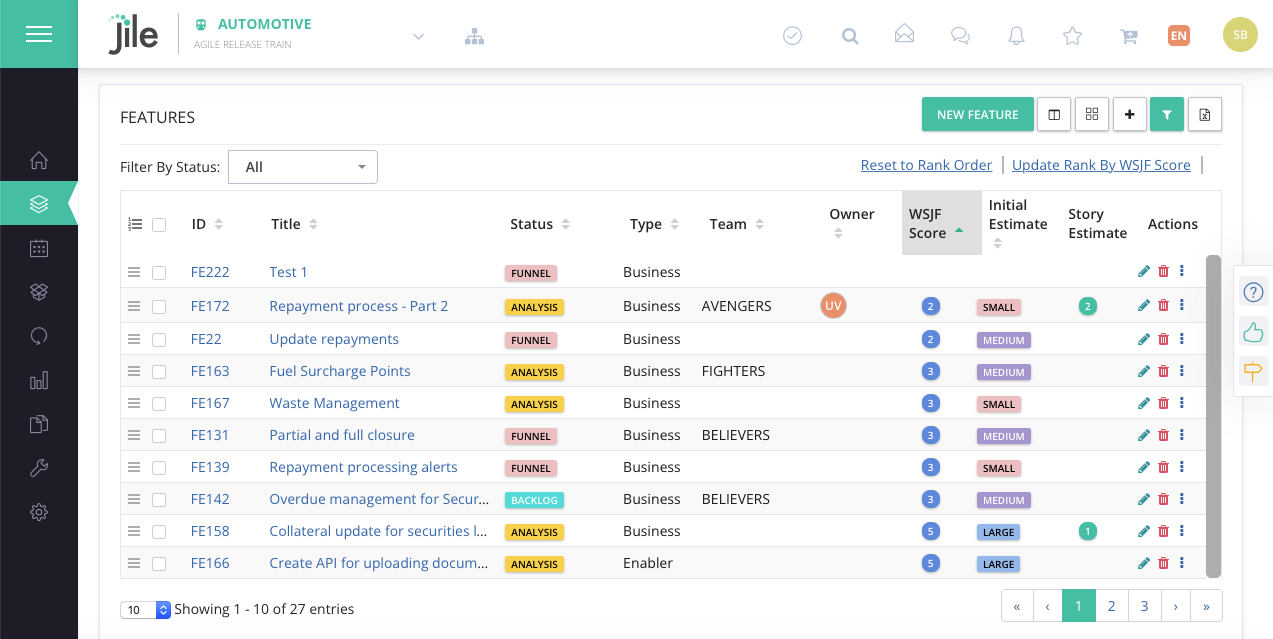Open the calendar icon in left sidebar

tap(39, 248)
